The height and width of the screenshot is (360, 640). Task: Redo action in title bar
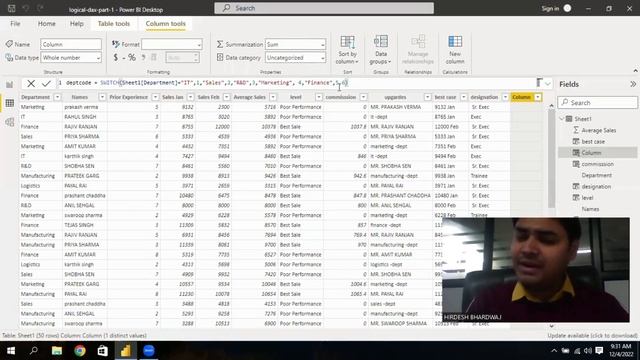(40, 8)
